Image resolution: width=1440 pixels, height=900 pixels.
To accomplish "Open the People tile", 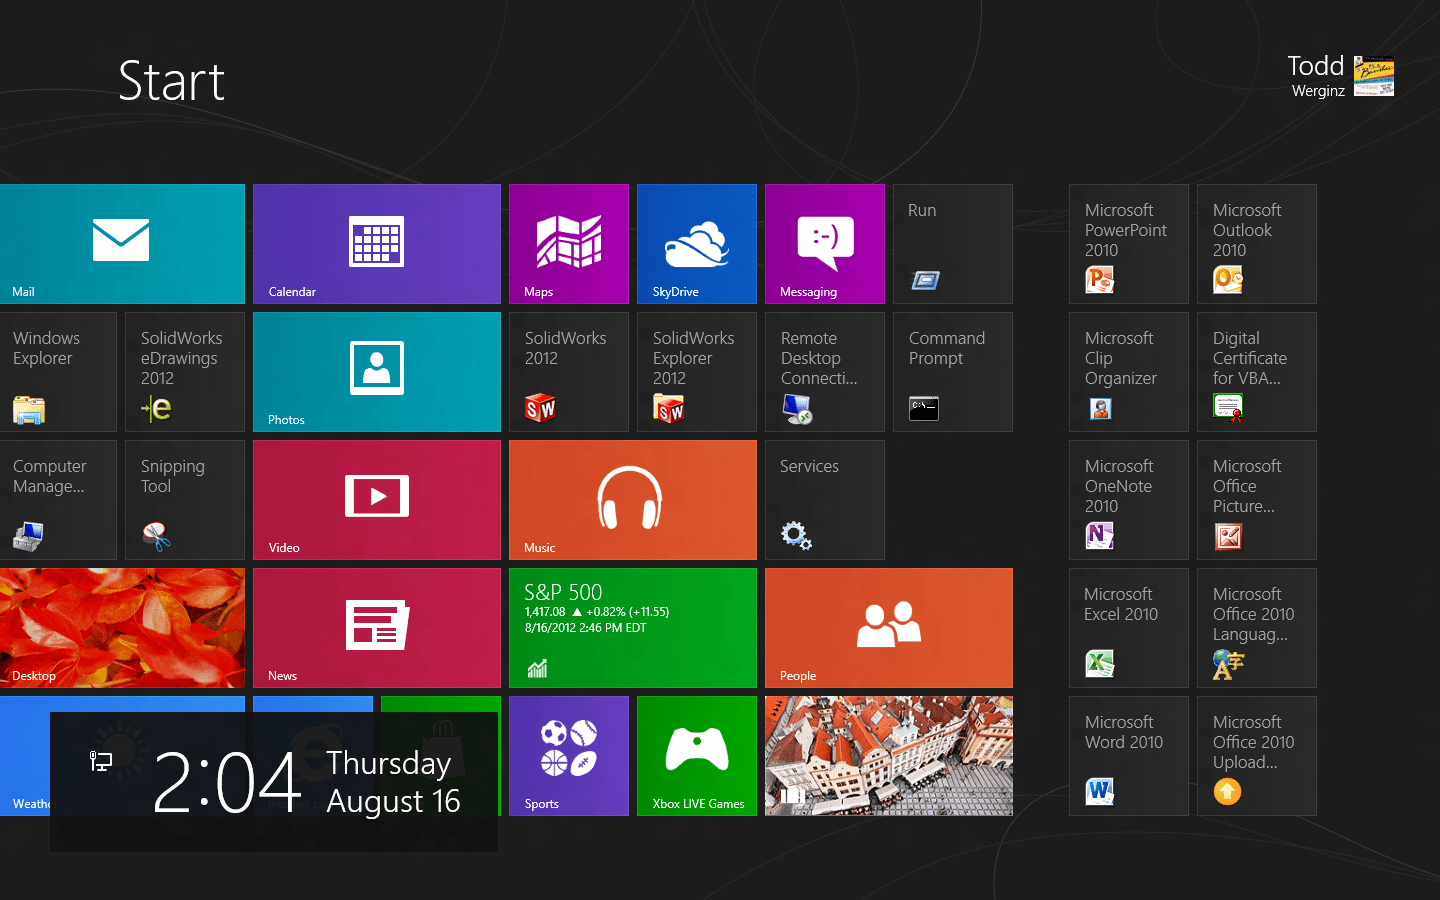I will [x=888, y=628].
